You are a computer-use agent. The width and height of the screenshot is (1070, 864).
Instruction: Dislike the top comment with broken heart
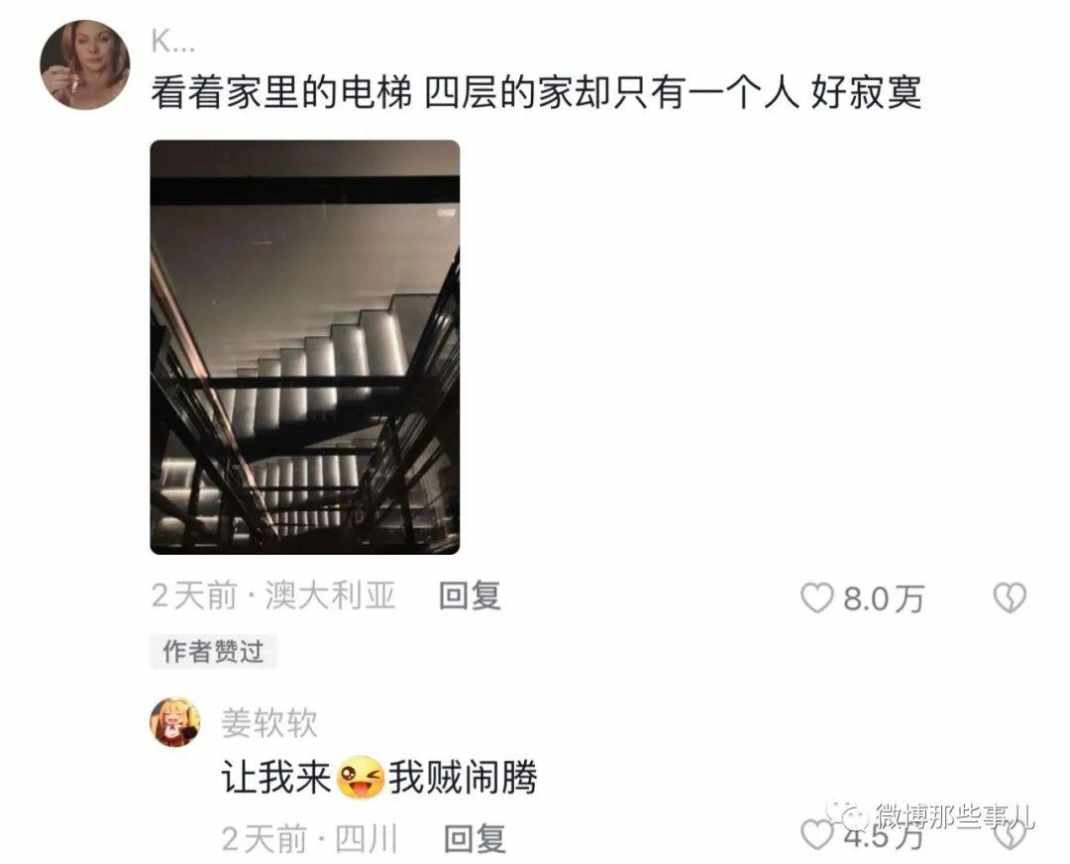[x=1009, y=598]
